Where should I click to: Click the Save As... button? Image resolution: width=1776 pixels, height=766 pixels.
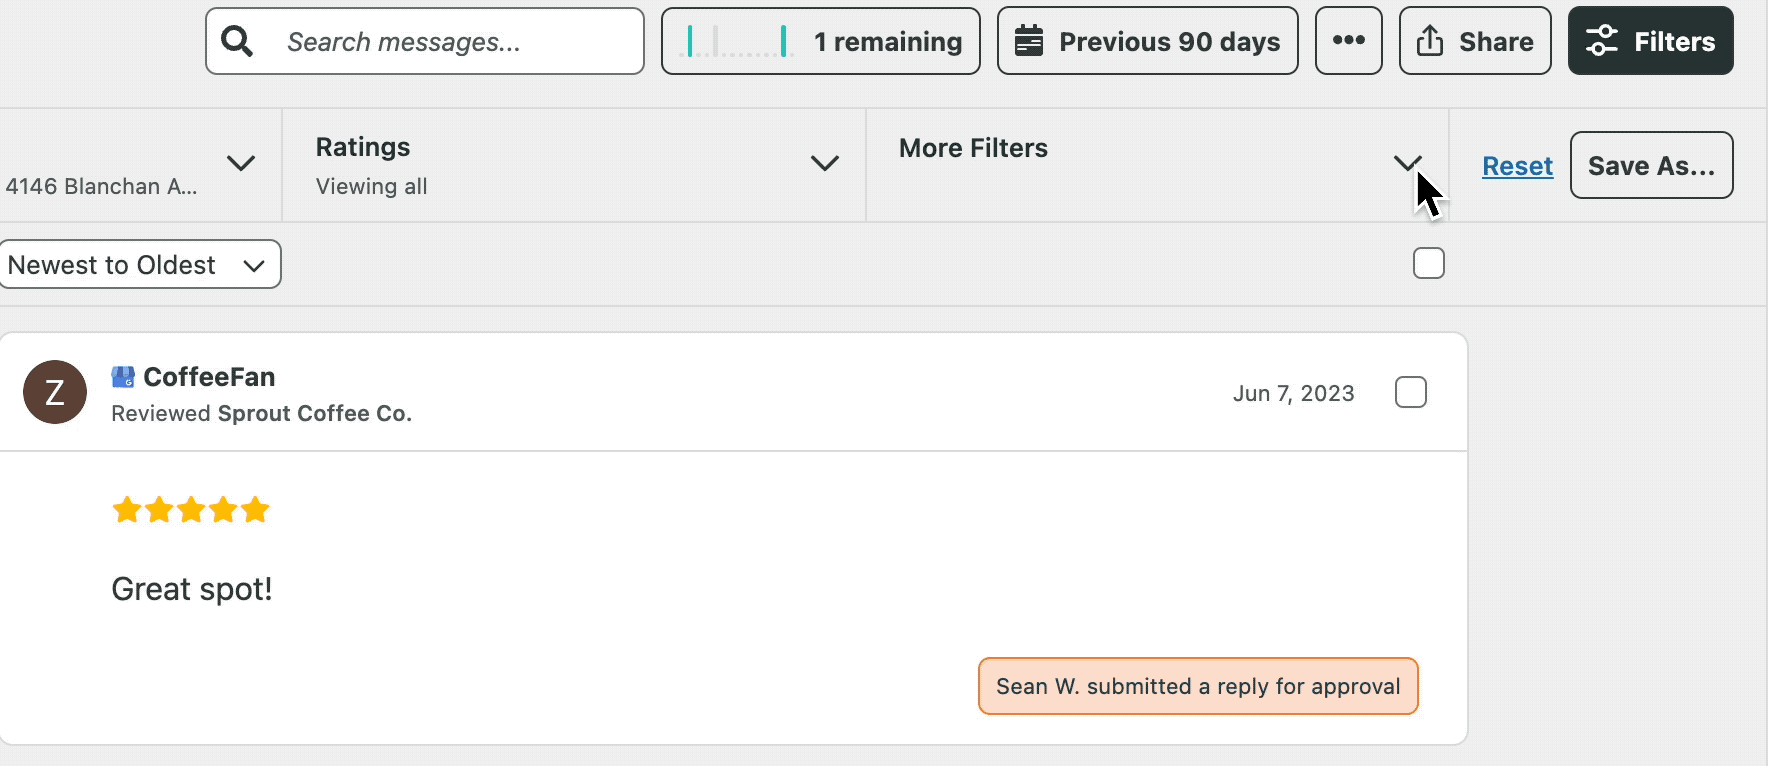1651,166
